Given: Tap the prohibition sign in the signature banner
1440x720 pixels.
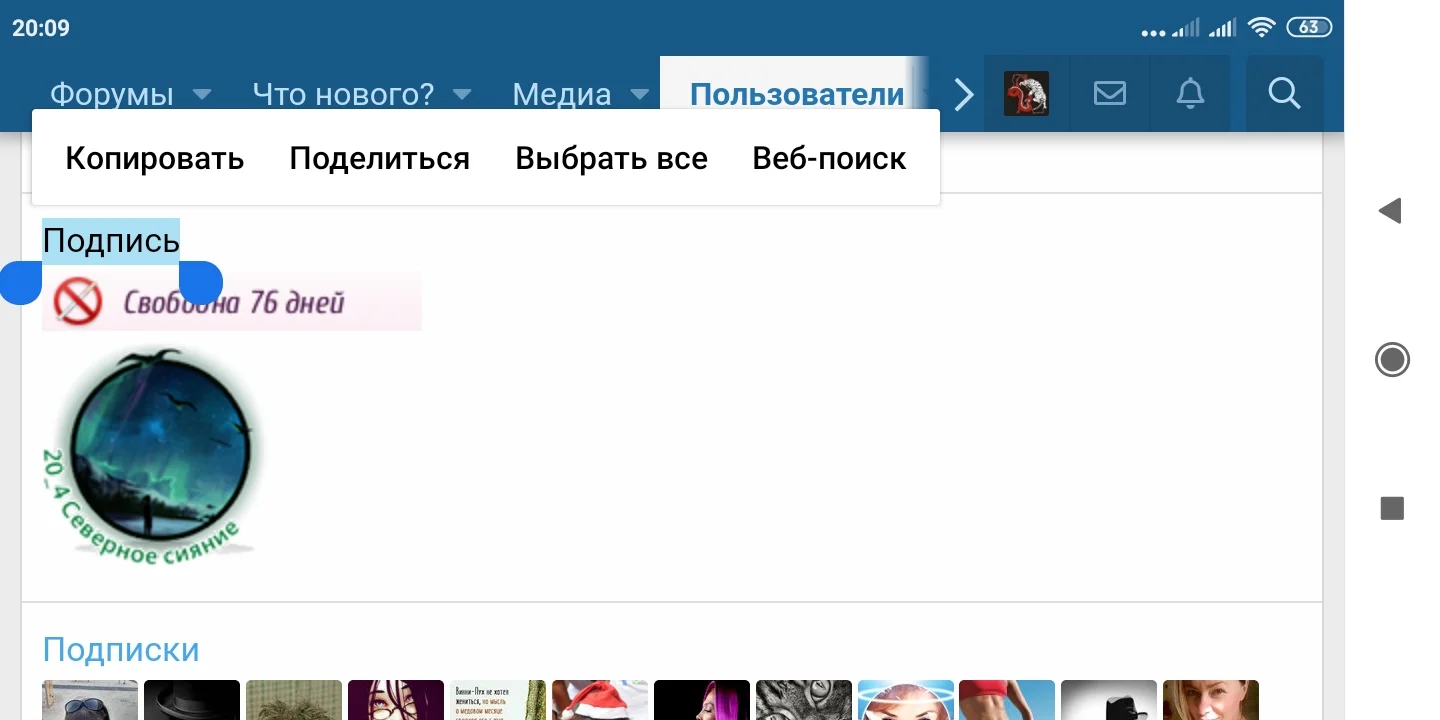Looking at the screenshot, I should click(x=80, y=300).
